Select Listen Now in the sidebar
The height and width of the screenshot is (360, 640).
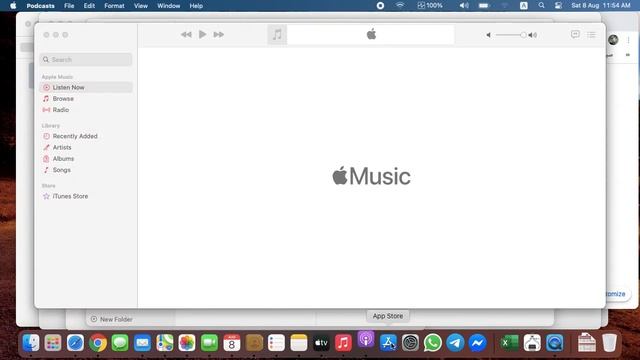pos(86,87)
